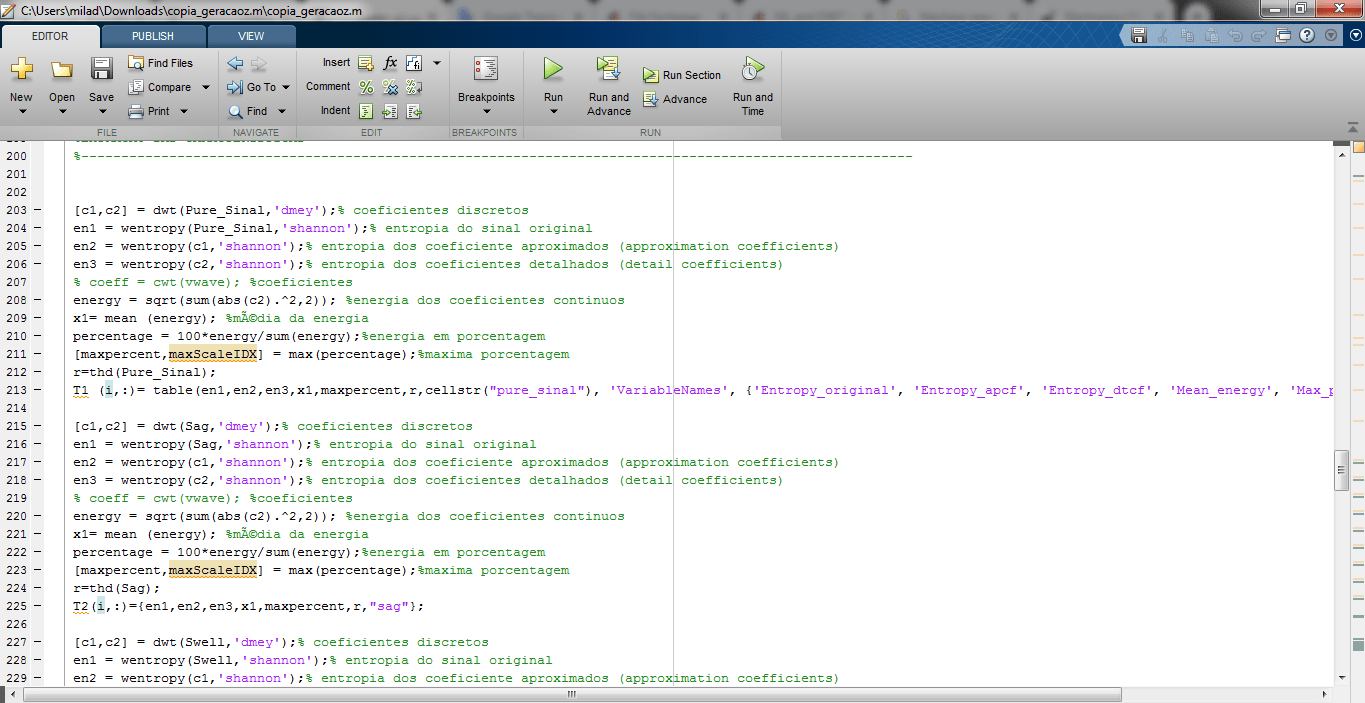Click the Run and Time icon
The width and height of the screenshot is (1365, 703).
click(x=752, y=69)
